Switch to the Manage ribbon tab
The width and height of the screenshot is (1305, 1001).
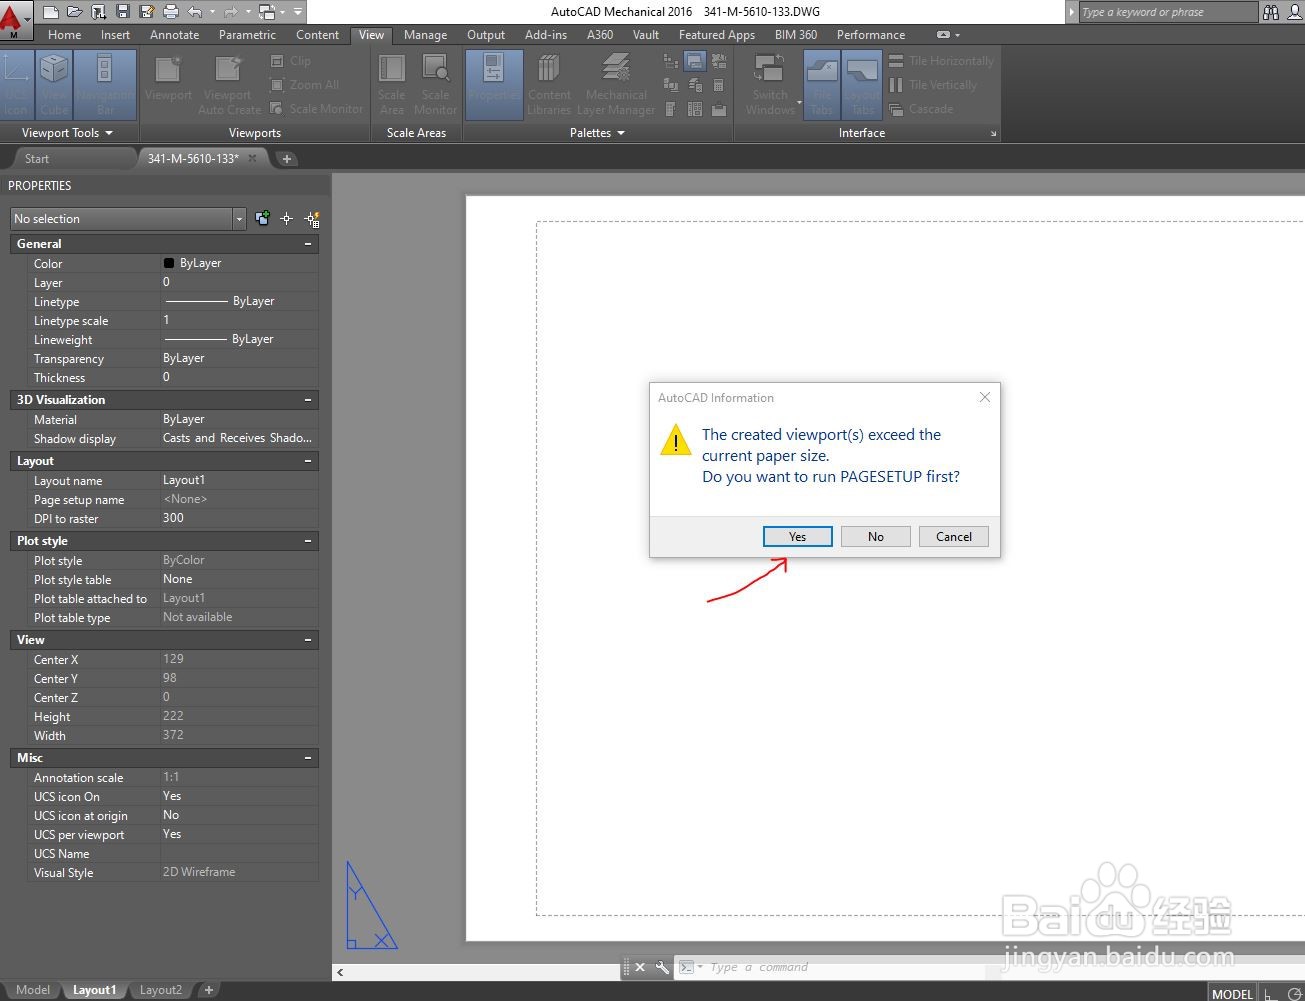[x=426, y=35]
